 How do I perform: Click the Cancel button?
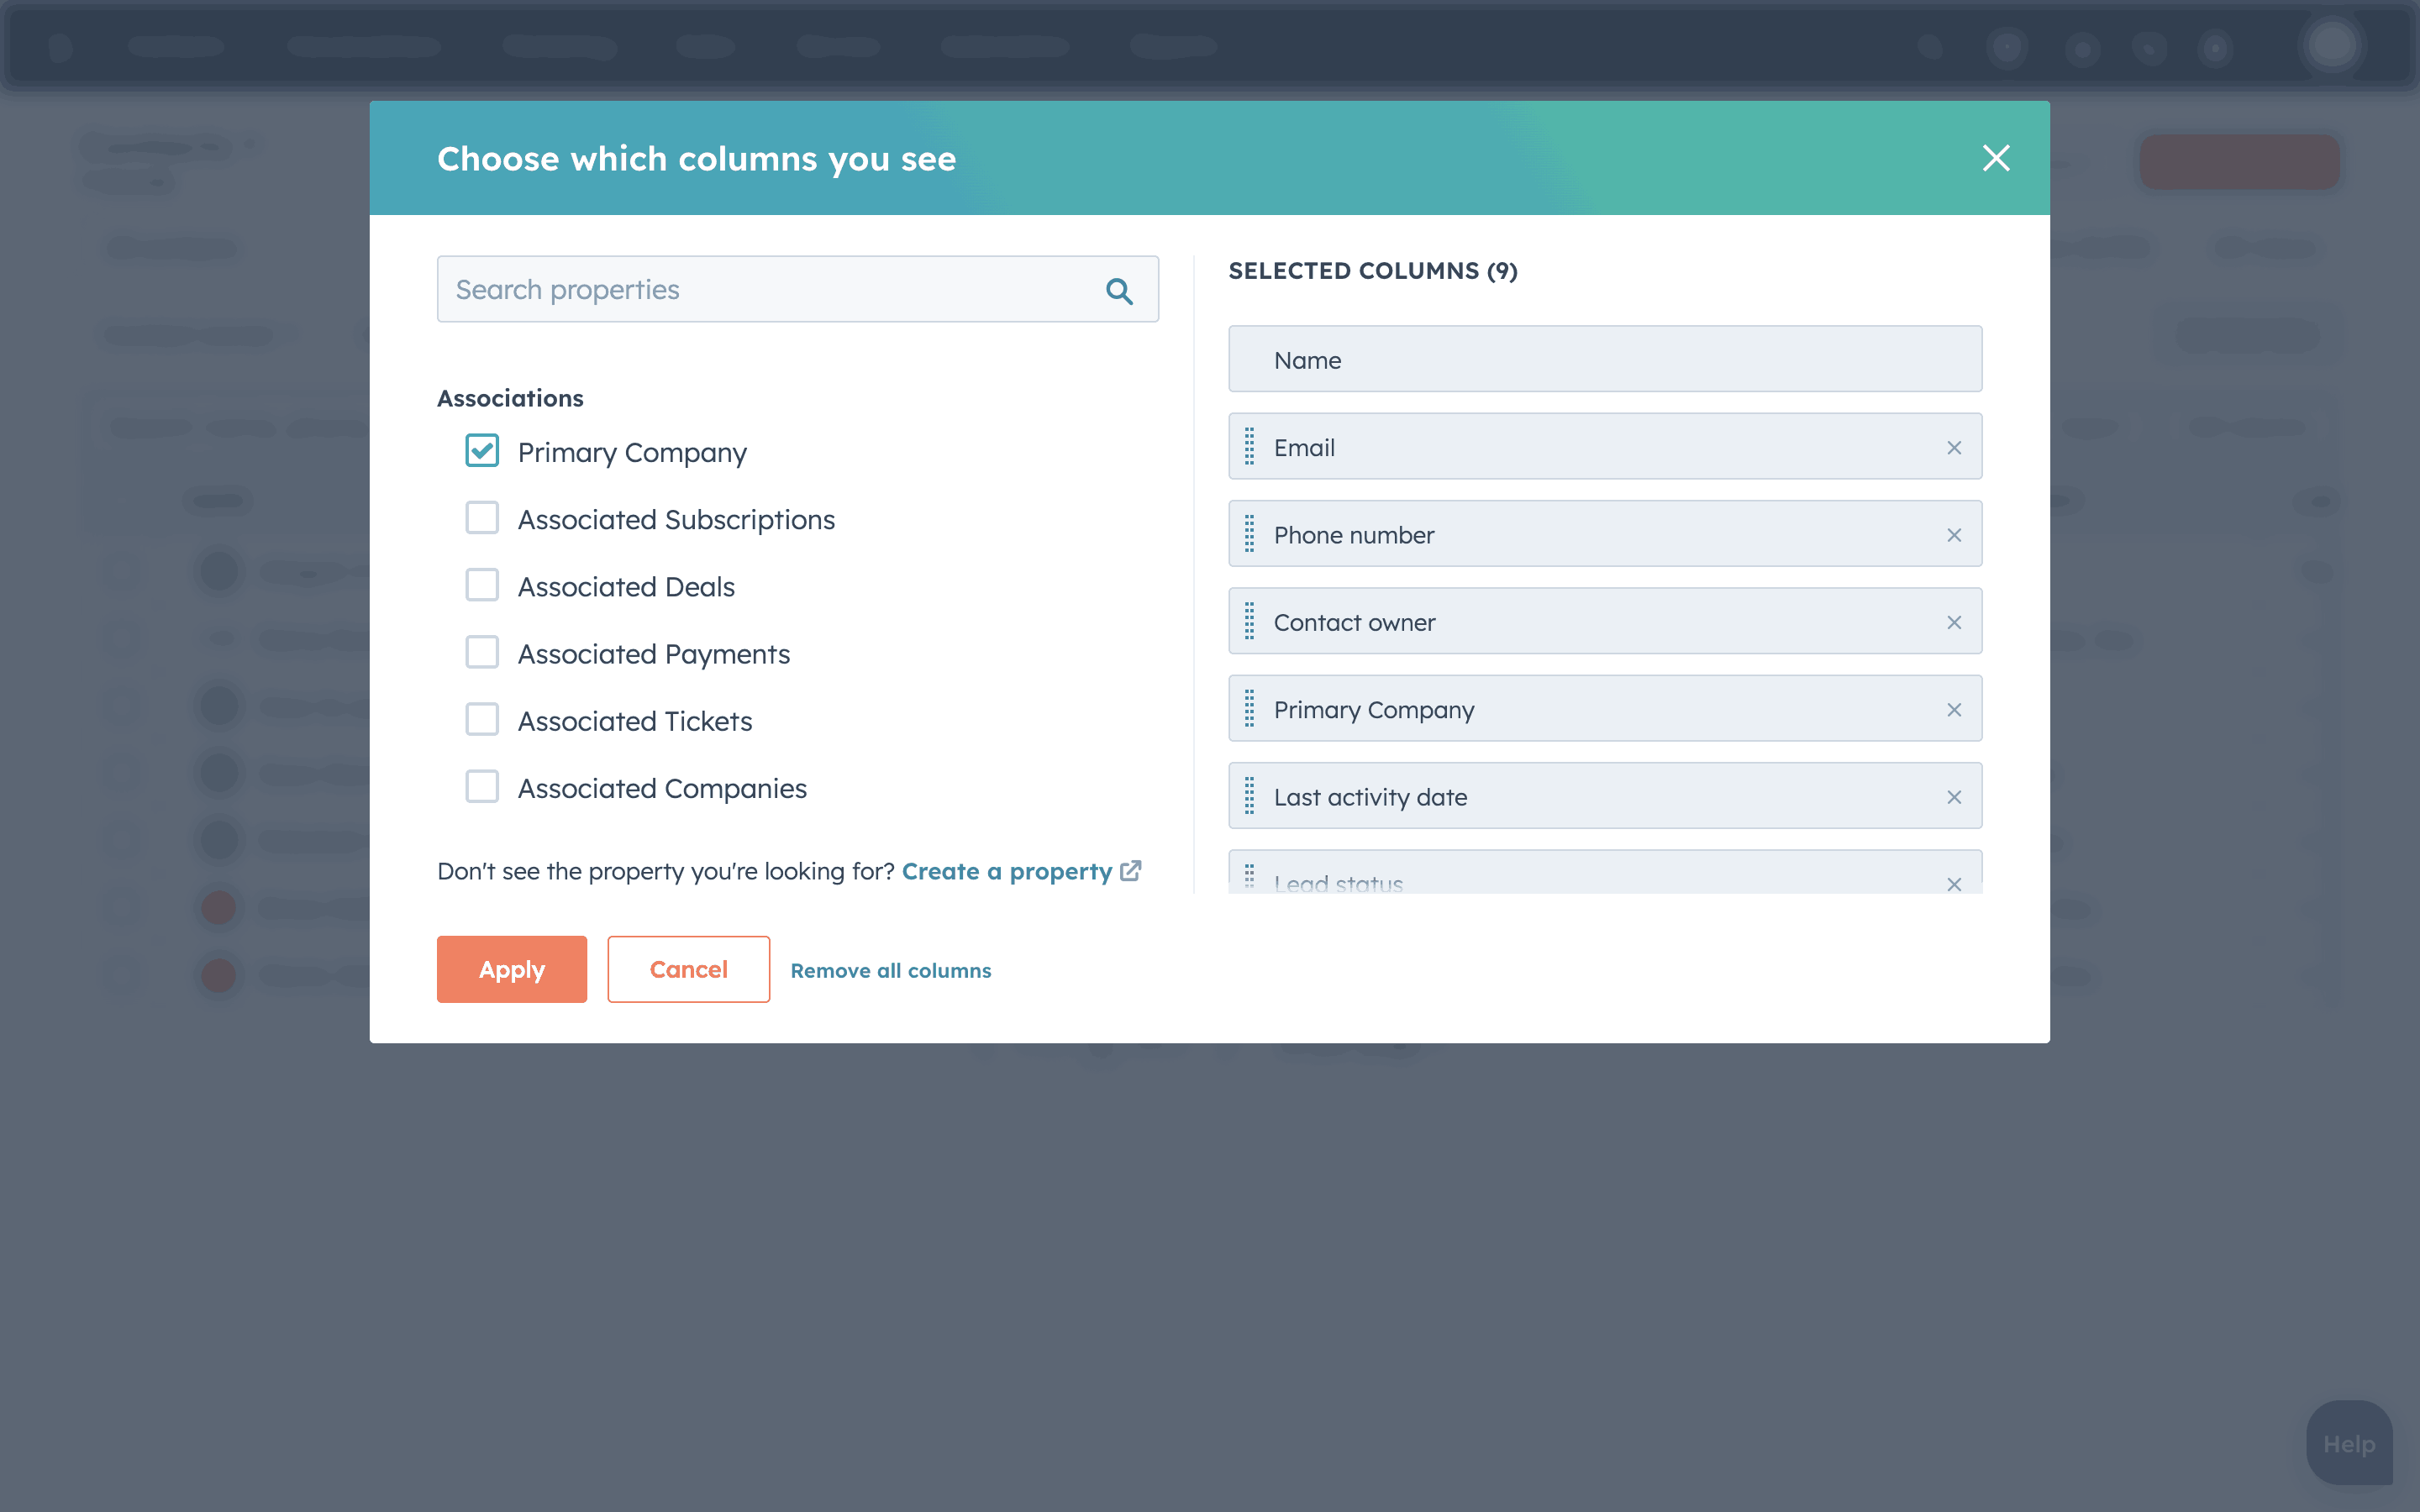point(688,969)
